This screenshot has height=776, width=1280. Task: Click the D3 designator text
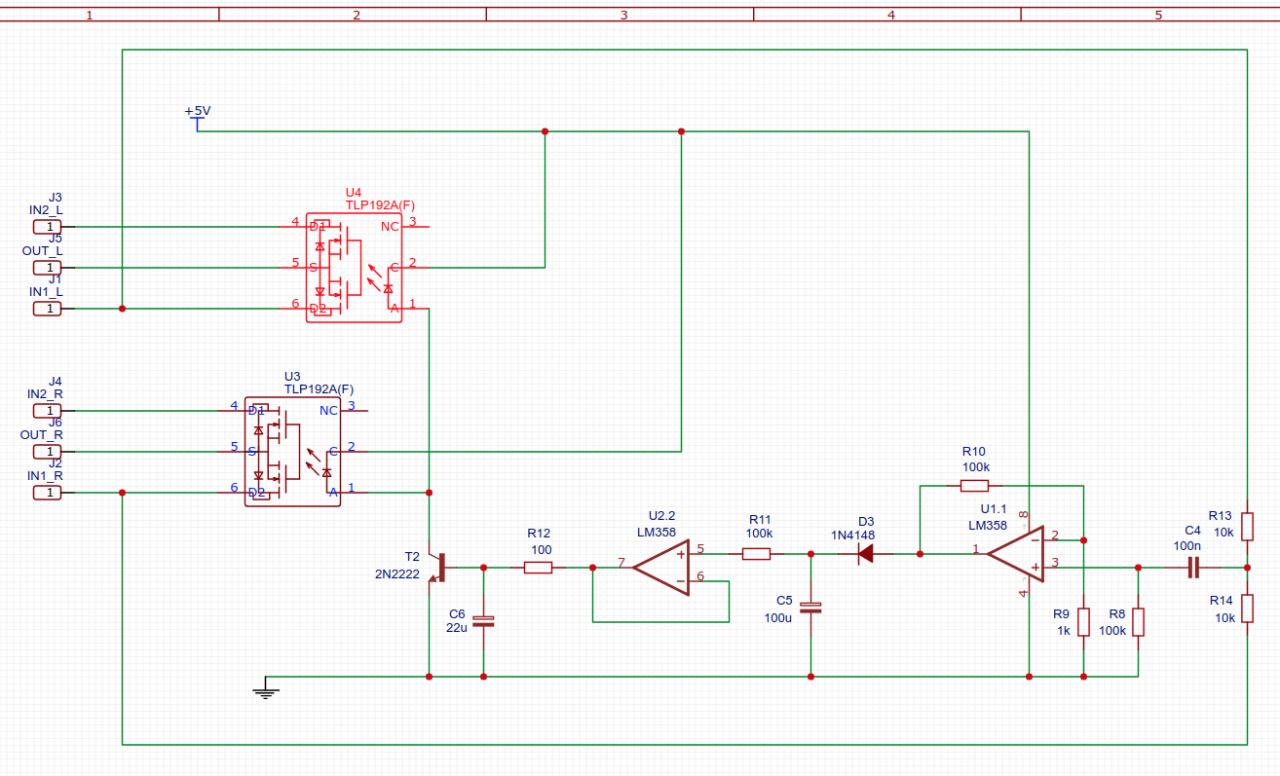(x=866, y=521)
